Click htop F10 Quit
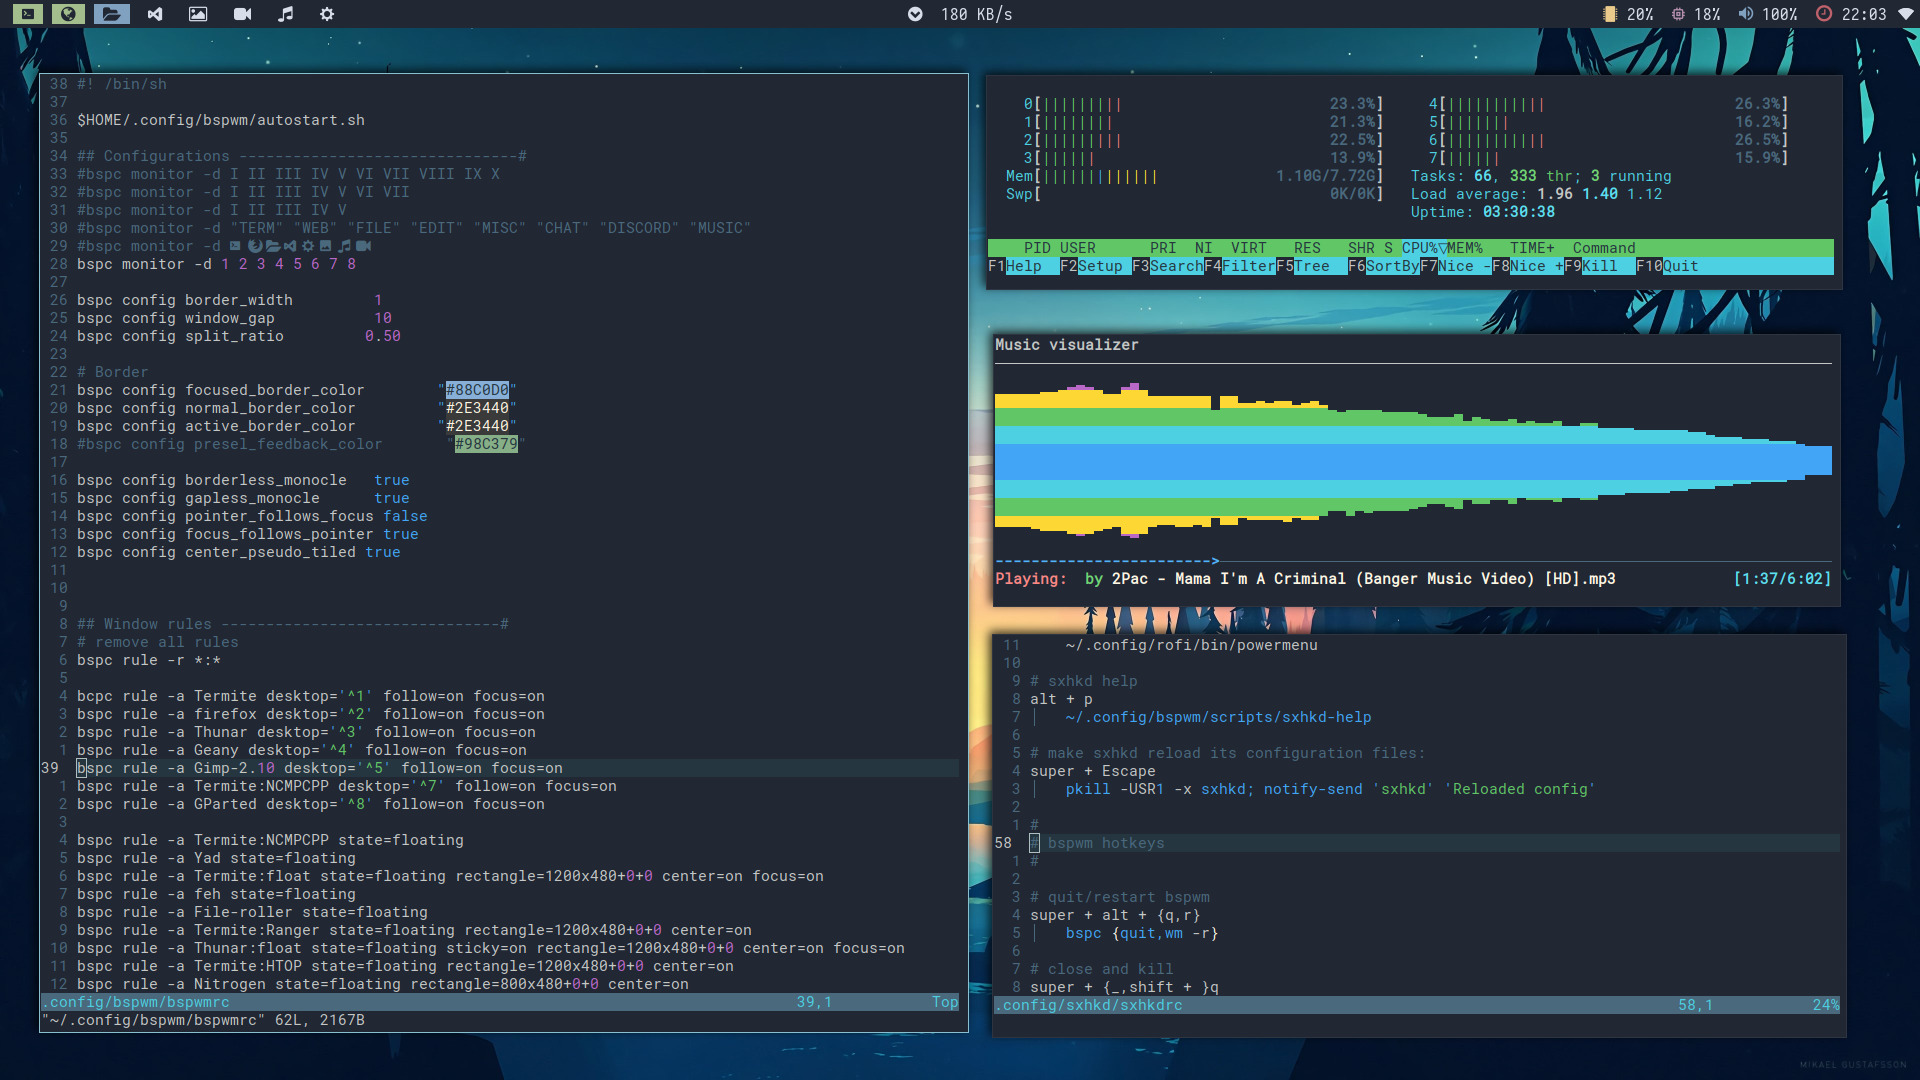 click(x=1667, y=266)
